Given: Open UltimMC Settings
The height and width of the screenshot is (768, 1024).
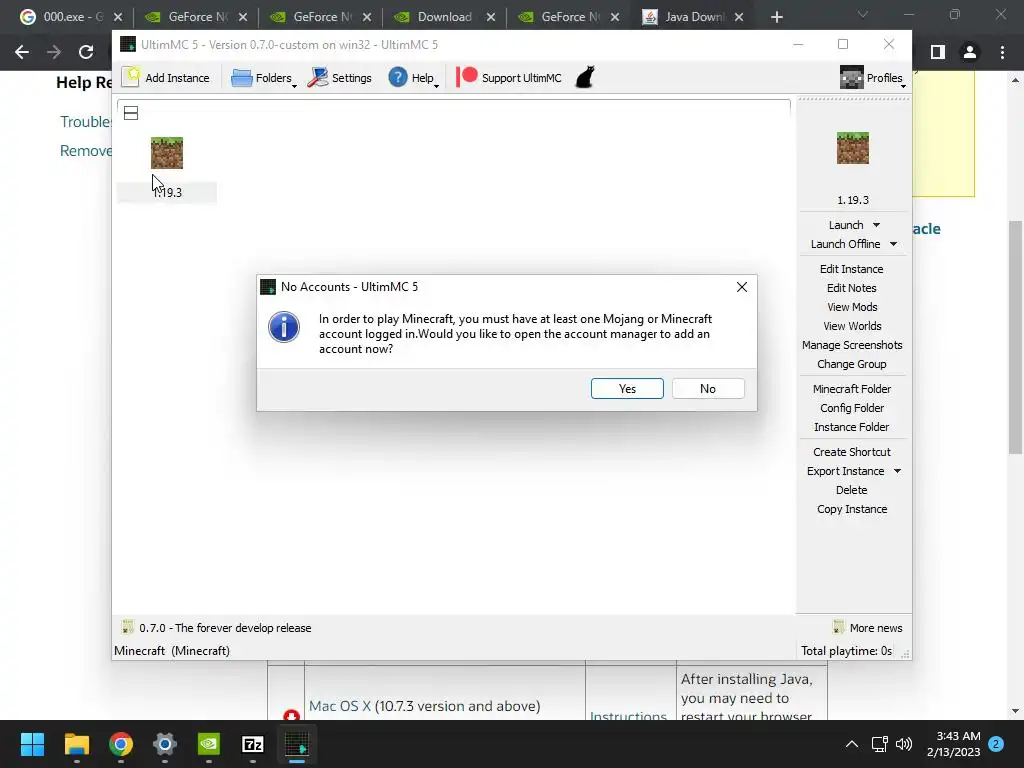Looking at the screenshot, I should point(340,78).
